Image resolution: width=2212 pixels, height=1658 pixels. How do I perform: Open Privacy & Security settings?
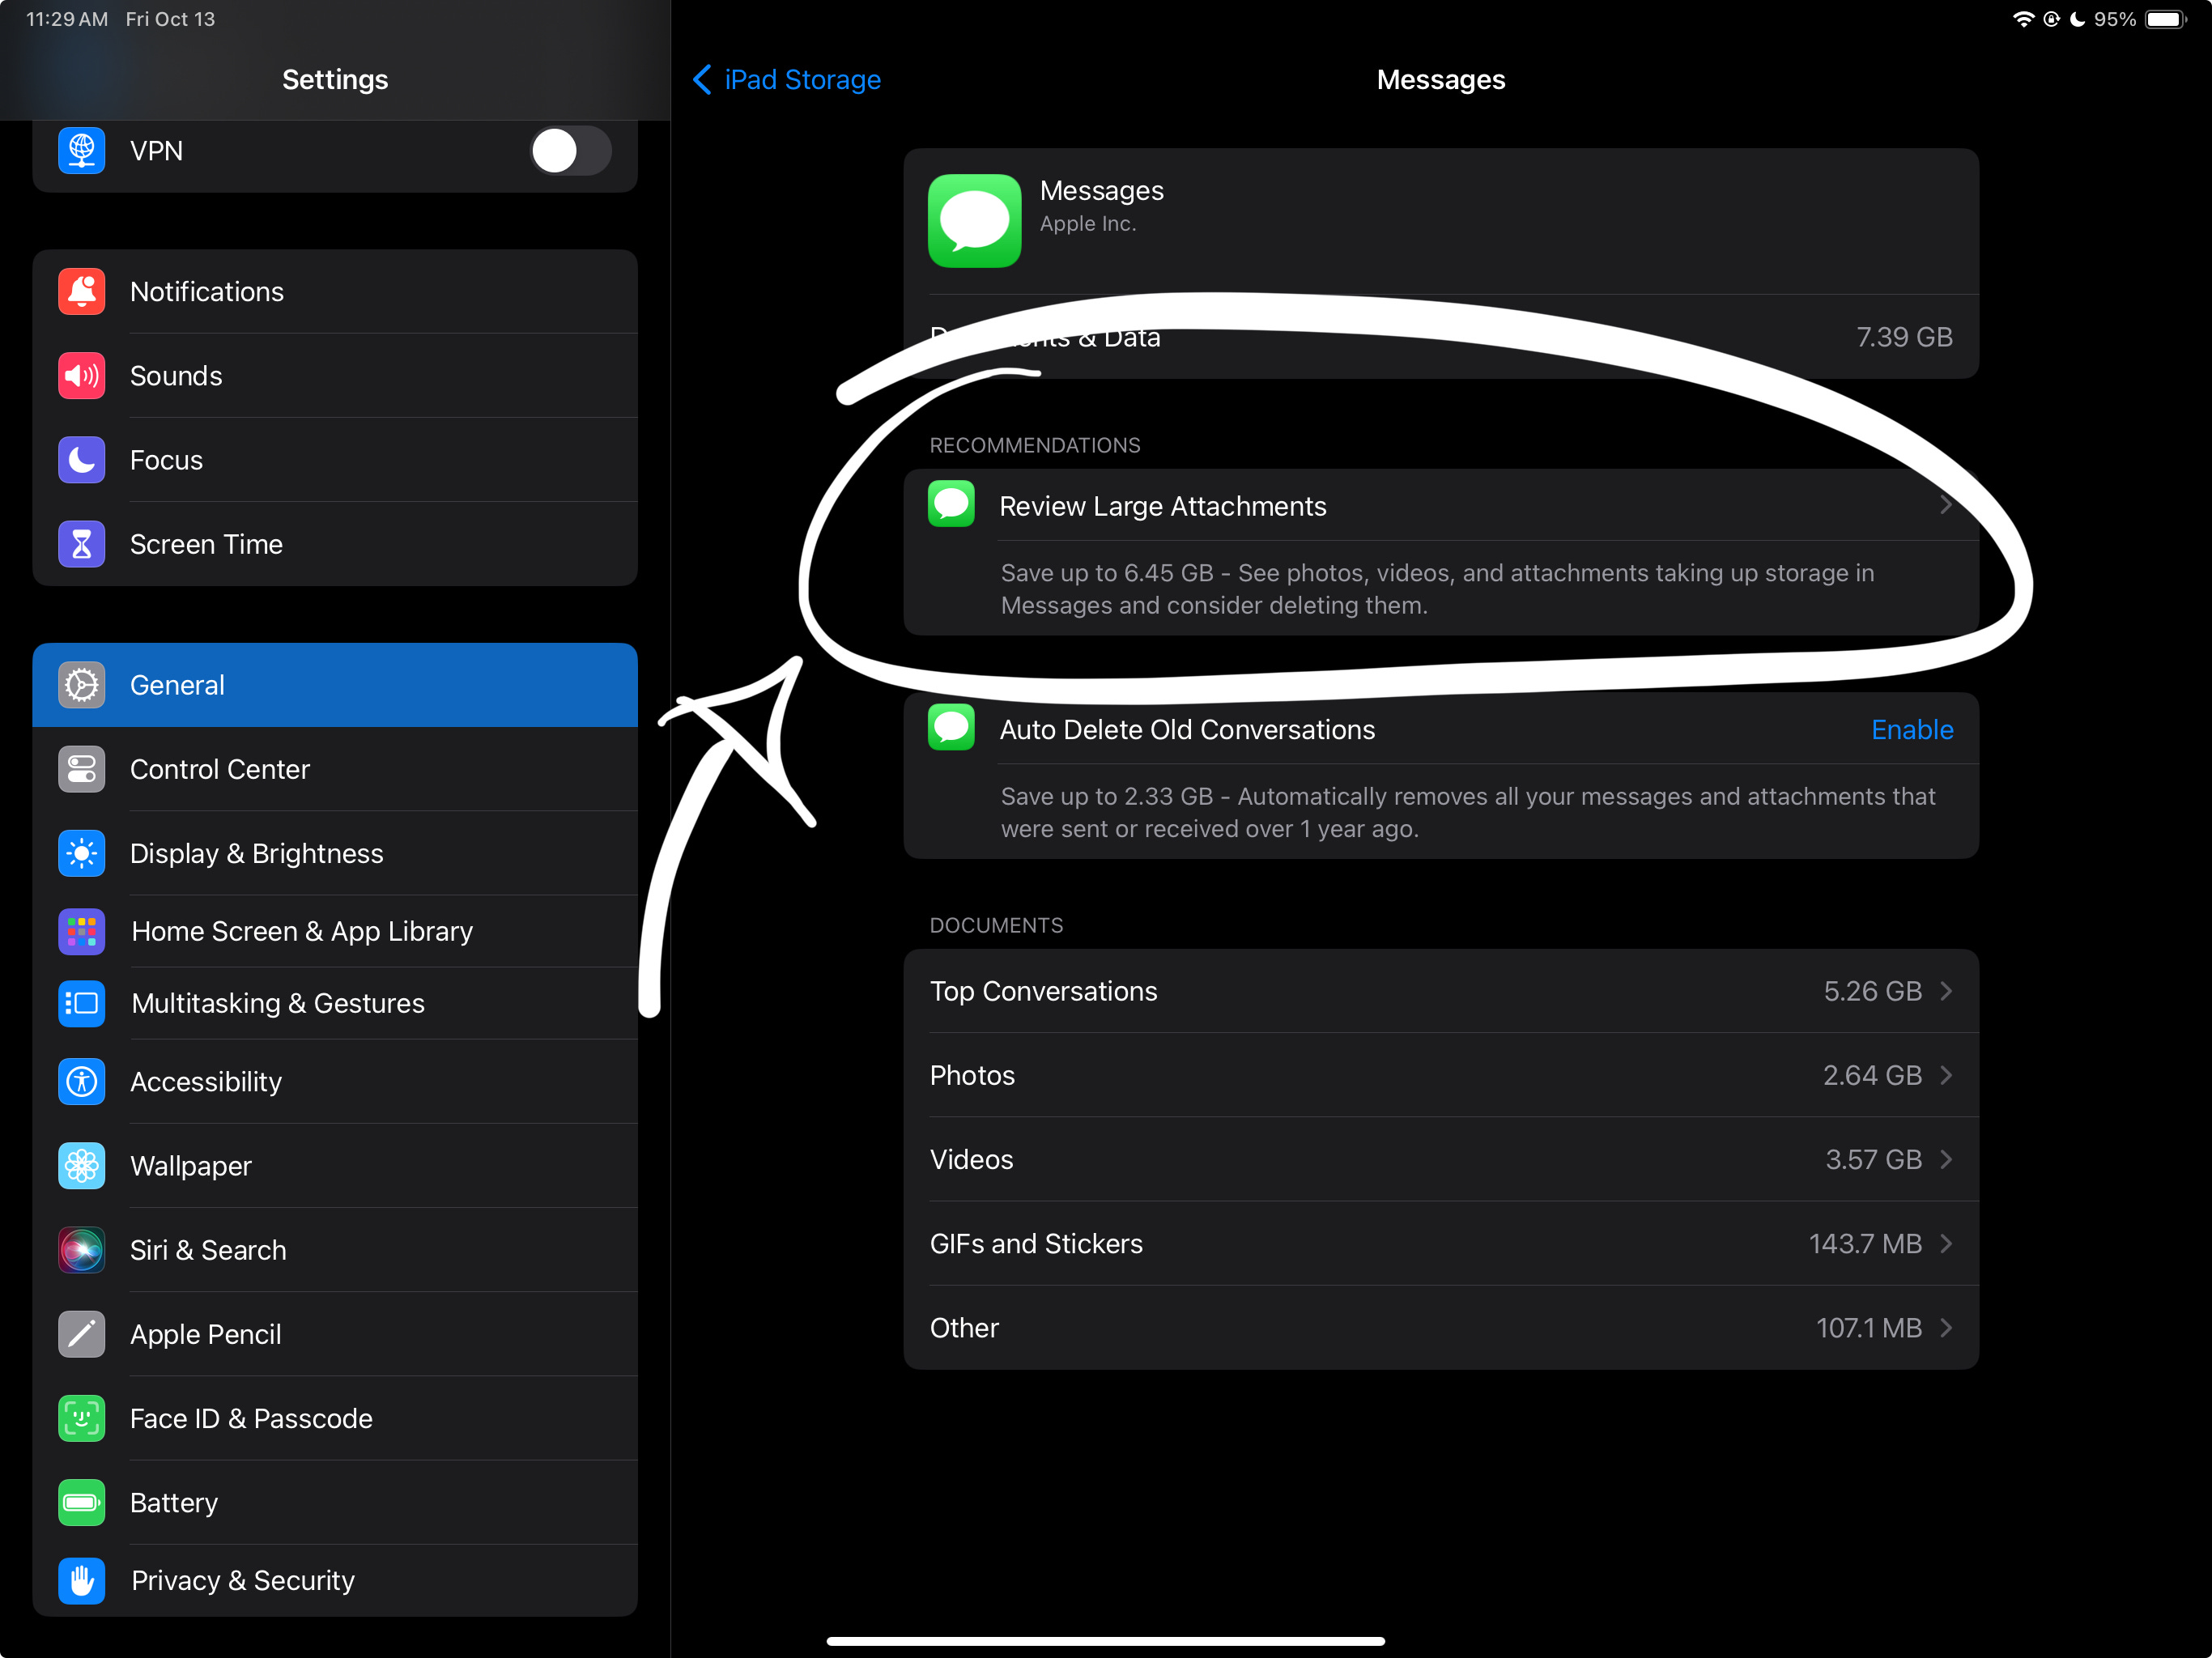click(x=335, y=1580)
